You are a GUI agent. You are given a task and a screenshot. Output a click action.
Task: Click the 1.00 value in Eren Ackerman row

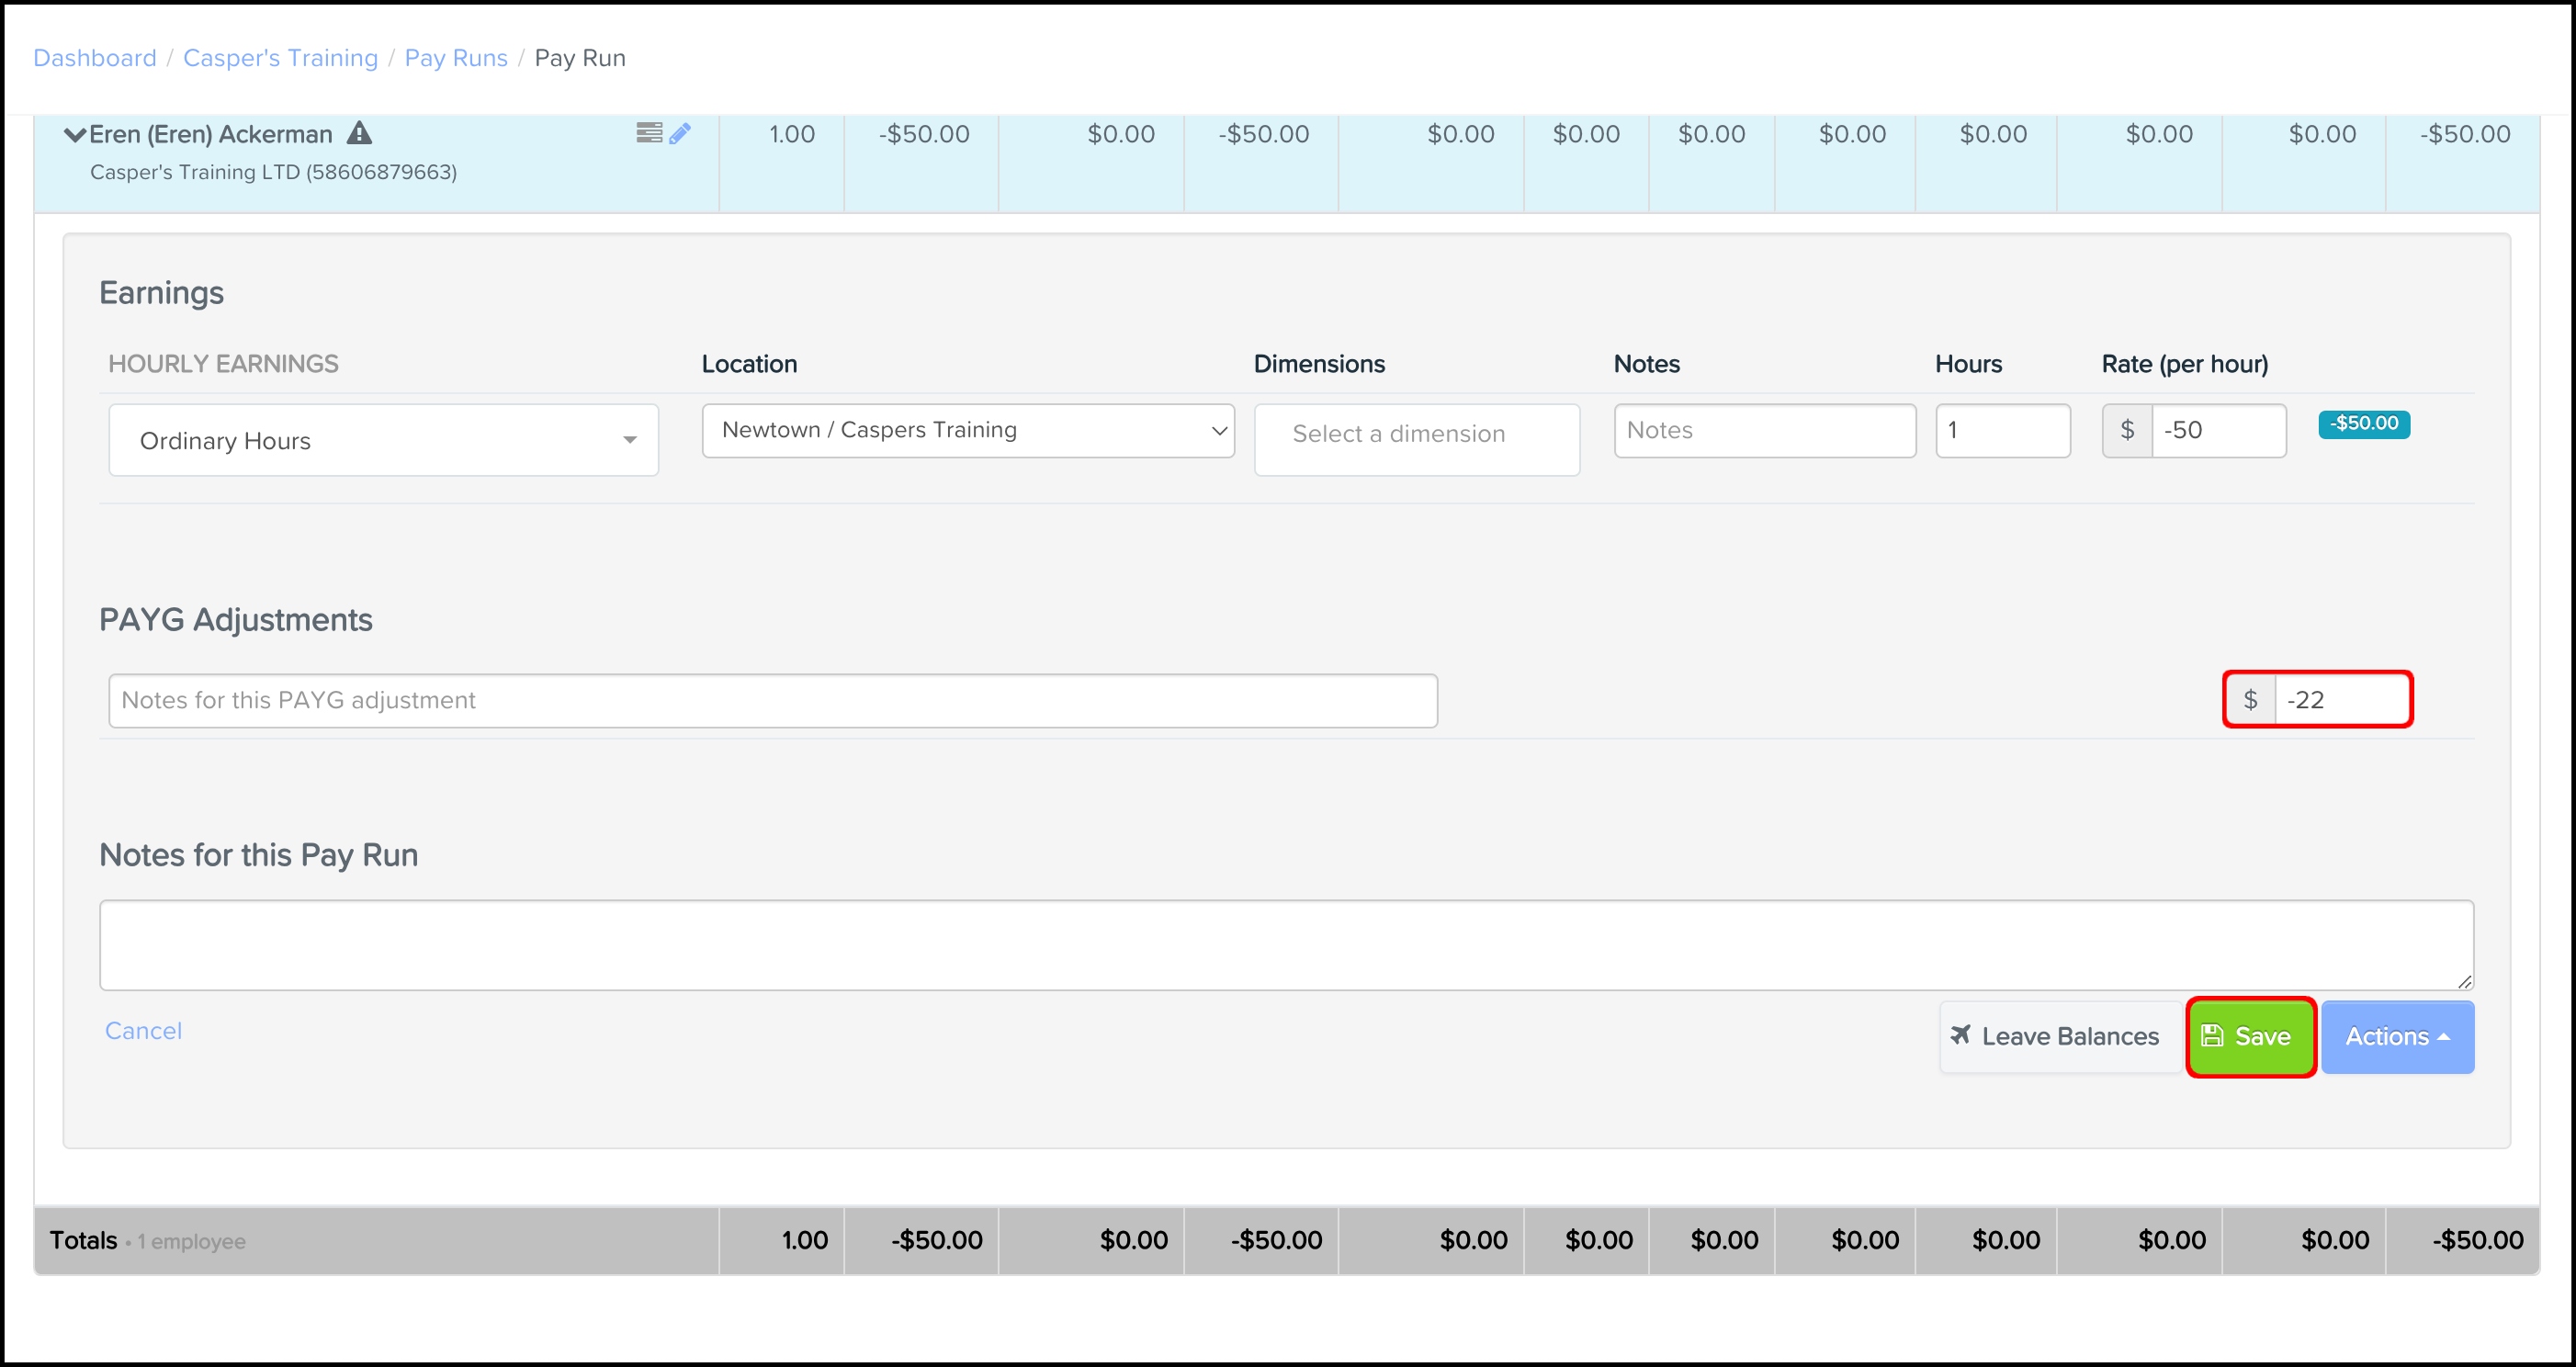click(791, 134)
